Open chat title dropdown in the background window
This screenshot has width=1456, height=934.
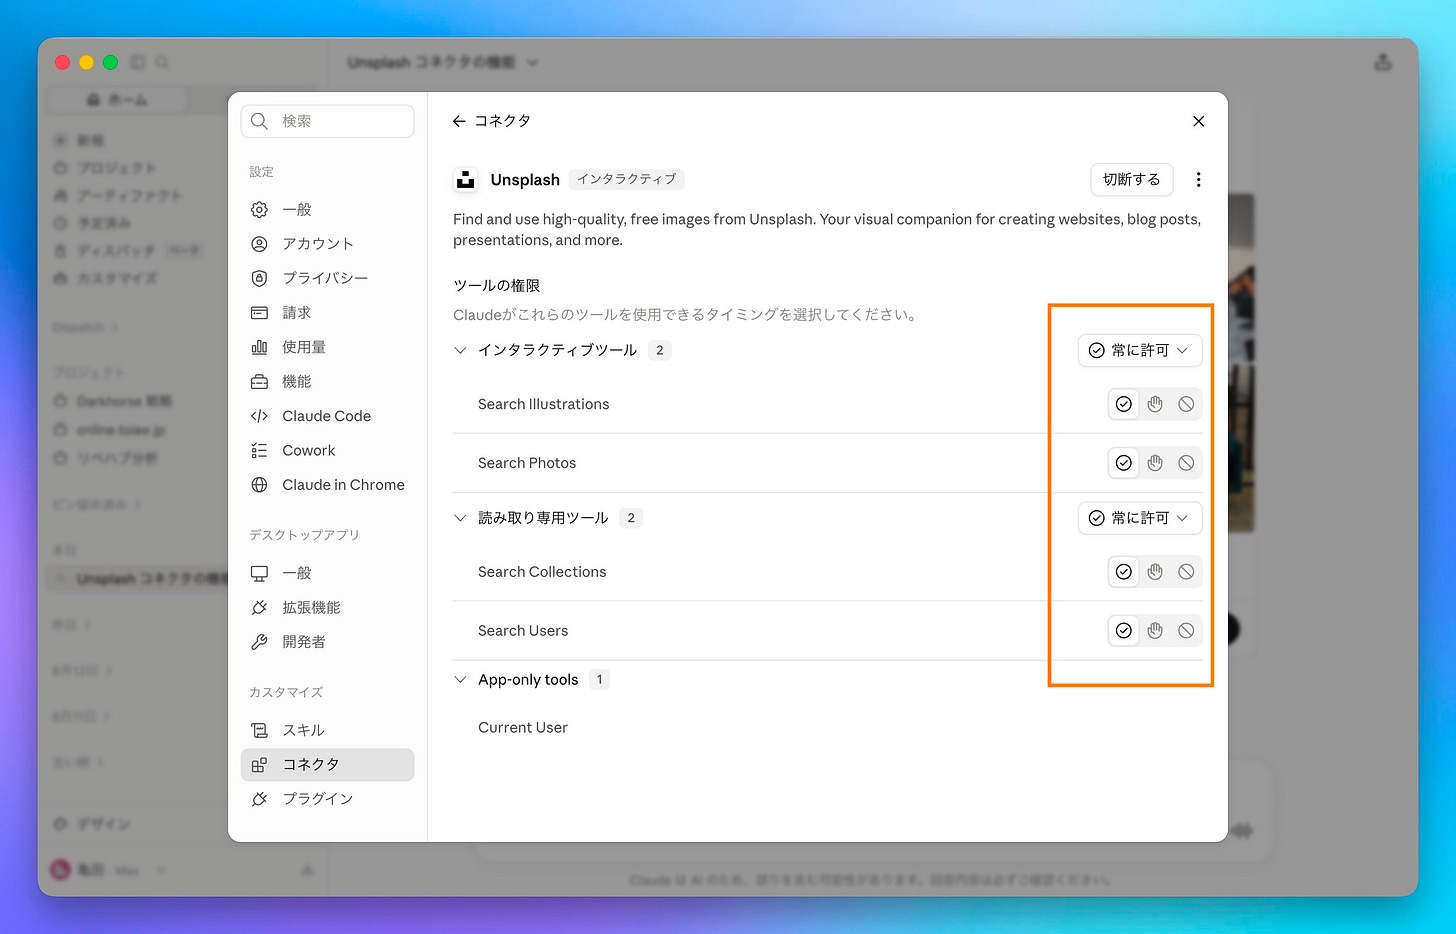532,63
